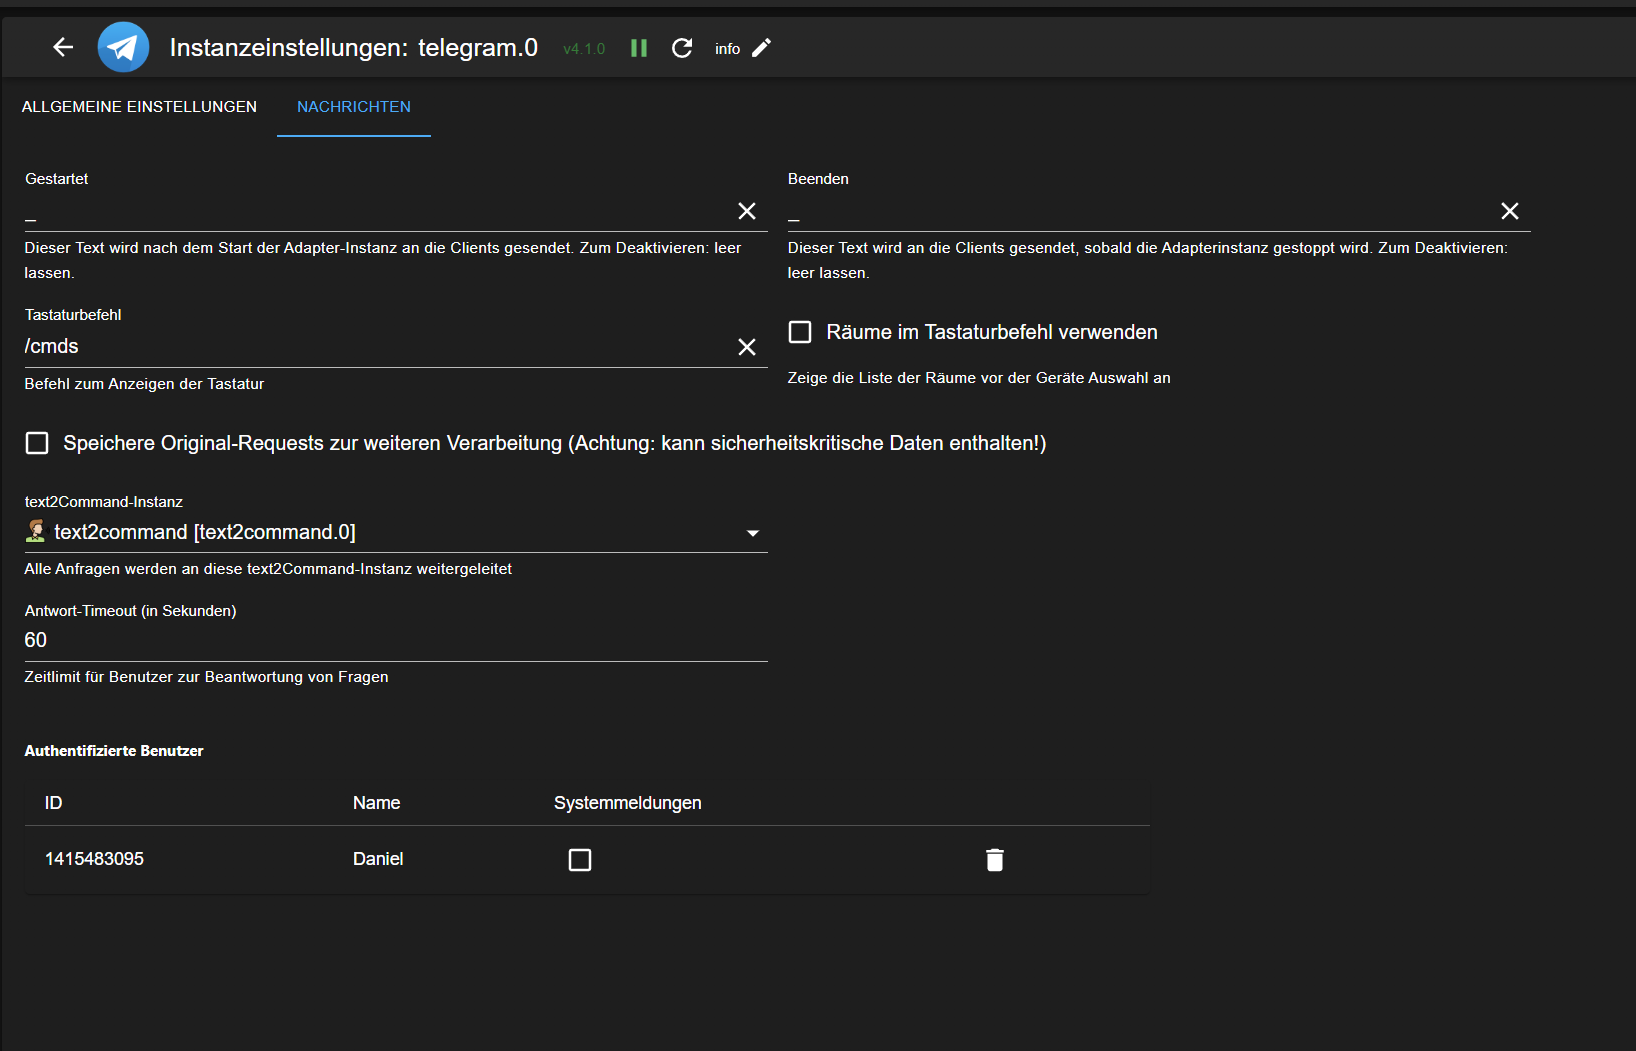
Task: Clear the Beenden text field
Action: click(1510, 211)
